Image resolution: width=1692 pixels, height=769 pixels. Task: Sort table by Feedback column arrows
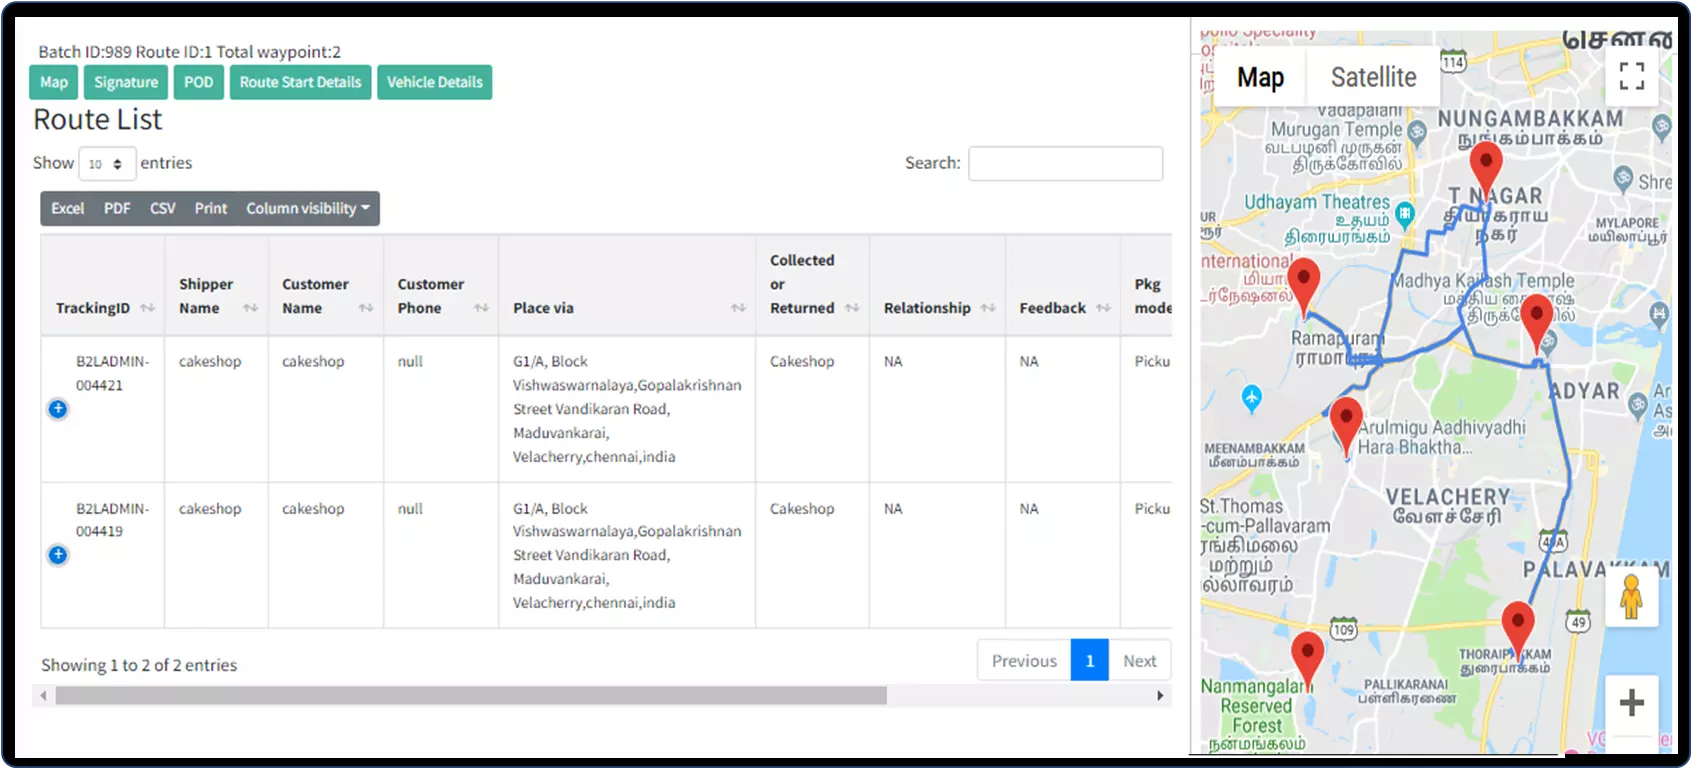pos(1103,308)
